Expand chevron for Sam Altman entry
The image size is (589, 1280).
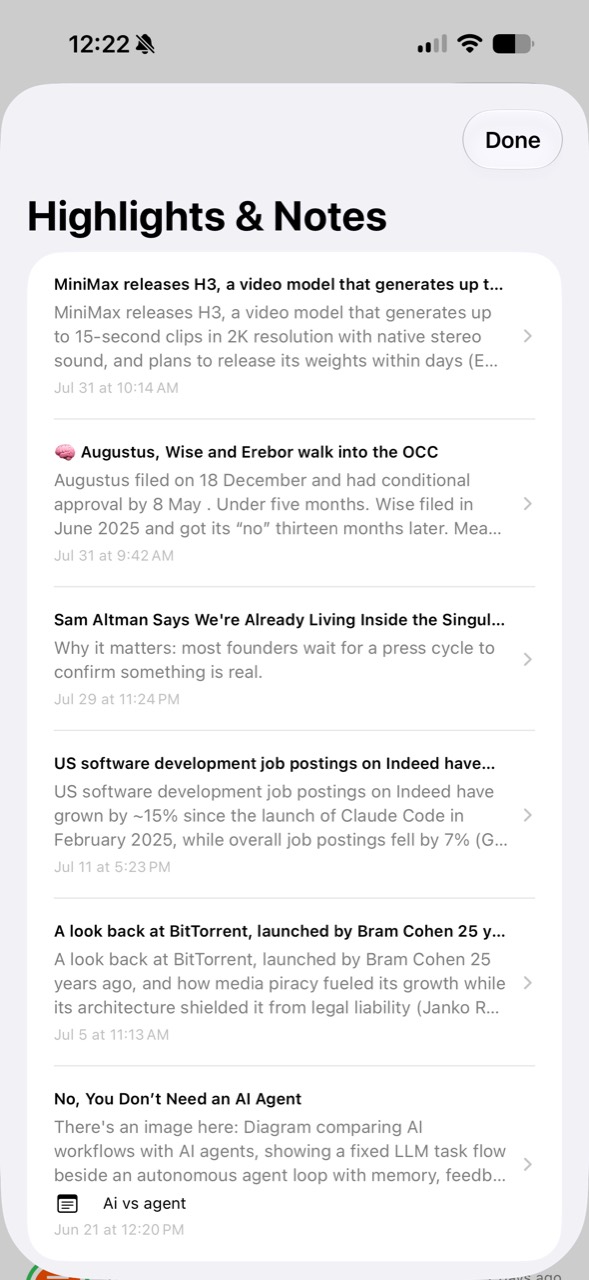(527, 659)
